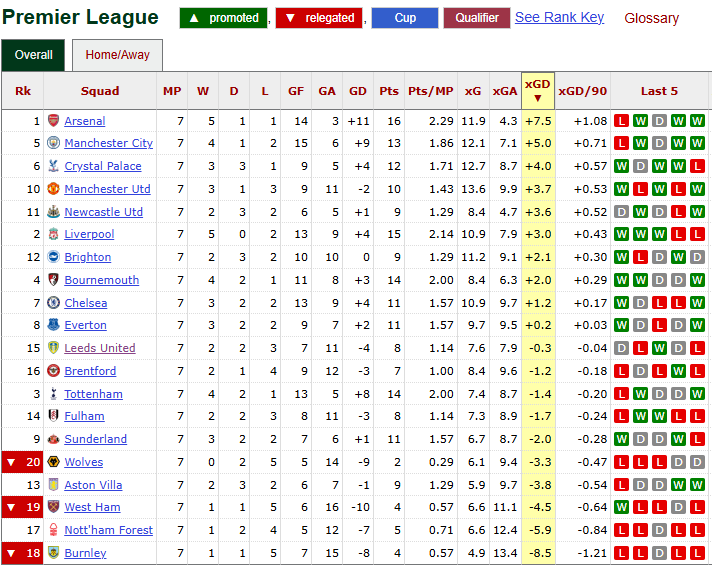Open the Glossary link
The width and height of the screenshot is (712, 571).
tap(651, 18)
